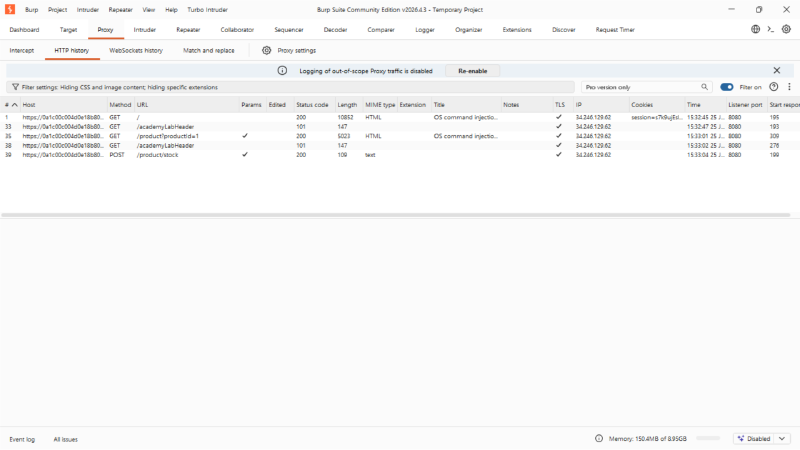
Task: Open the View menu
Action: 148,9
